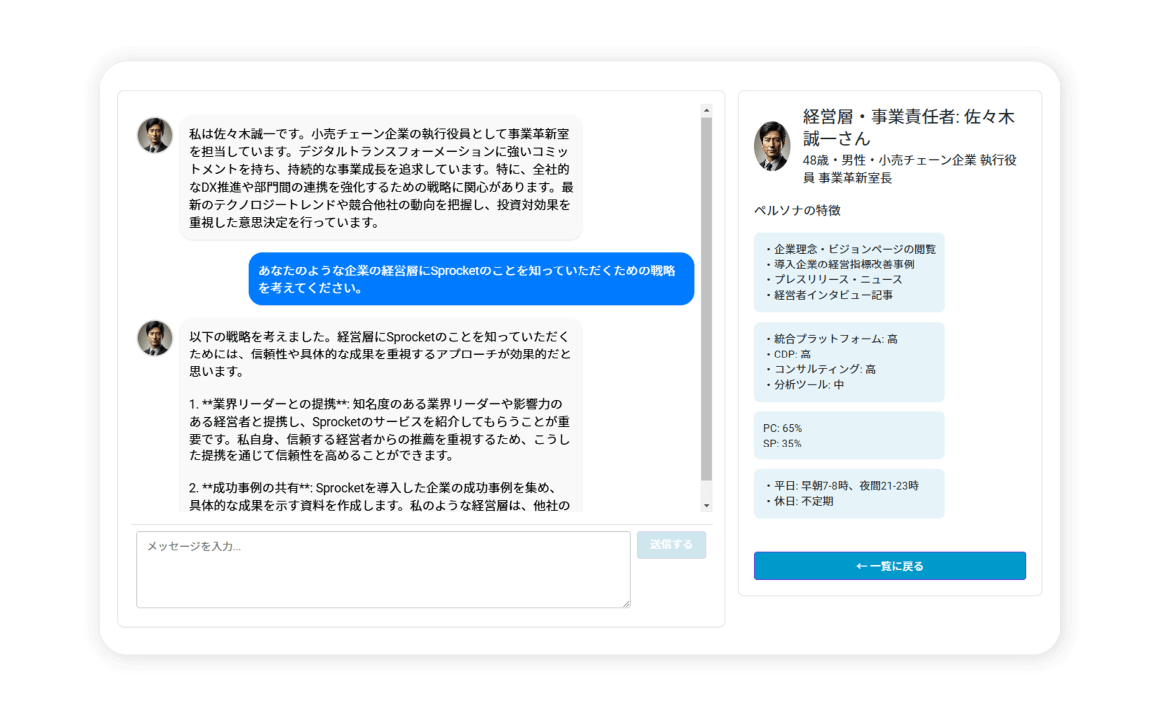Click the chat scrollbar up arrow
1160x716 pixels.
(707, 110)
